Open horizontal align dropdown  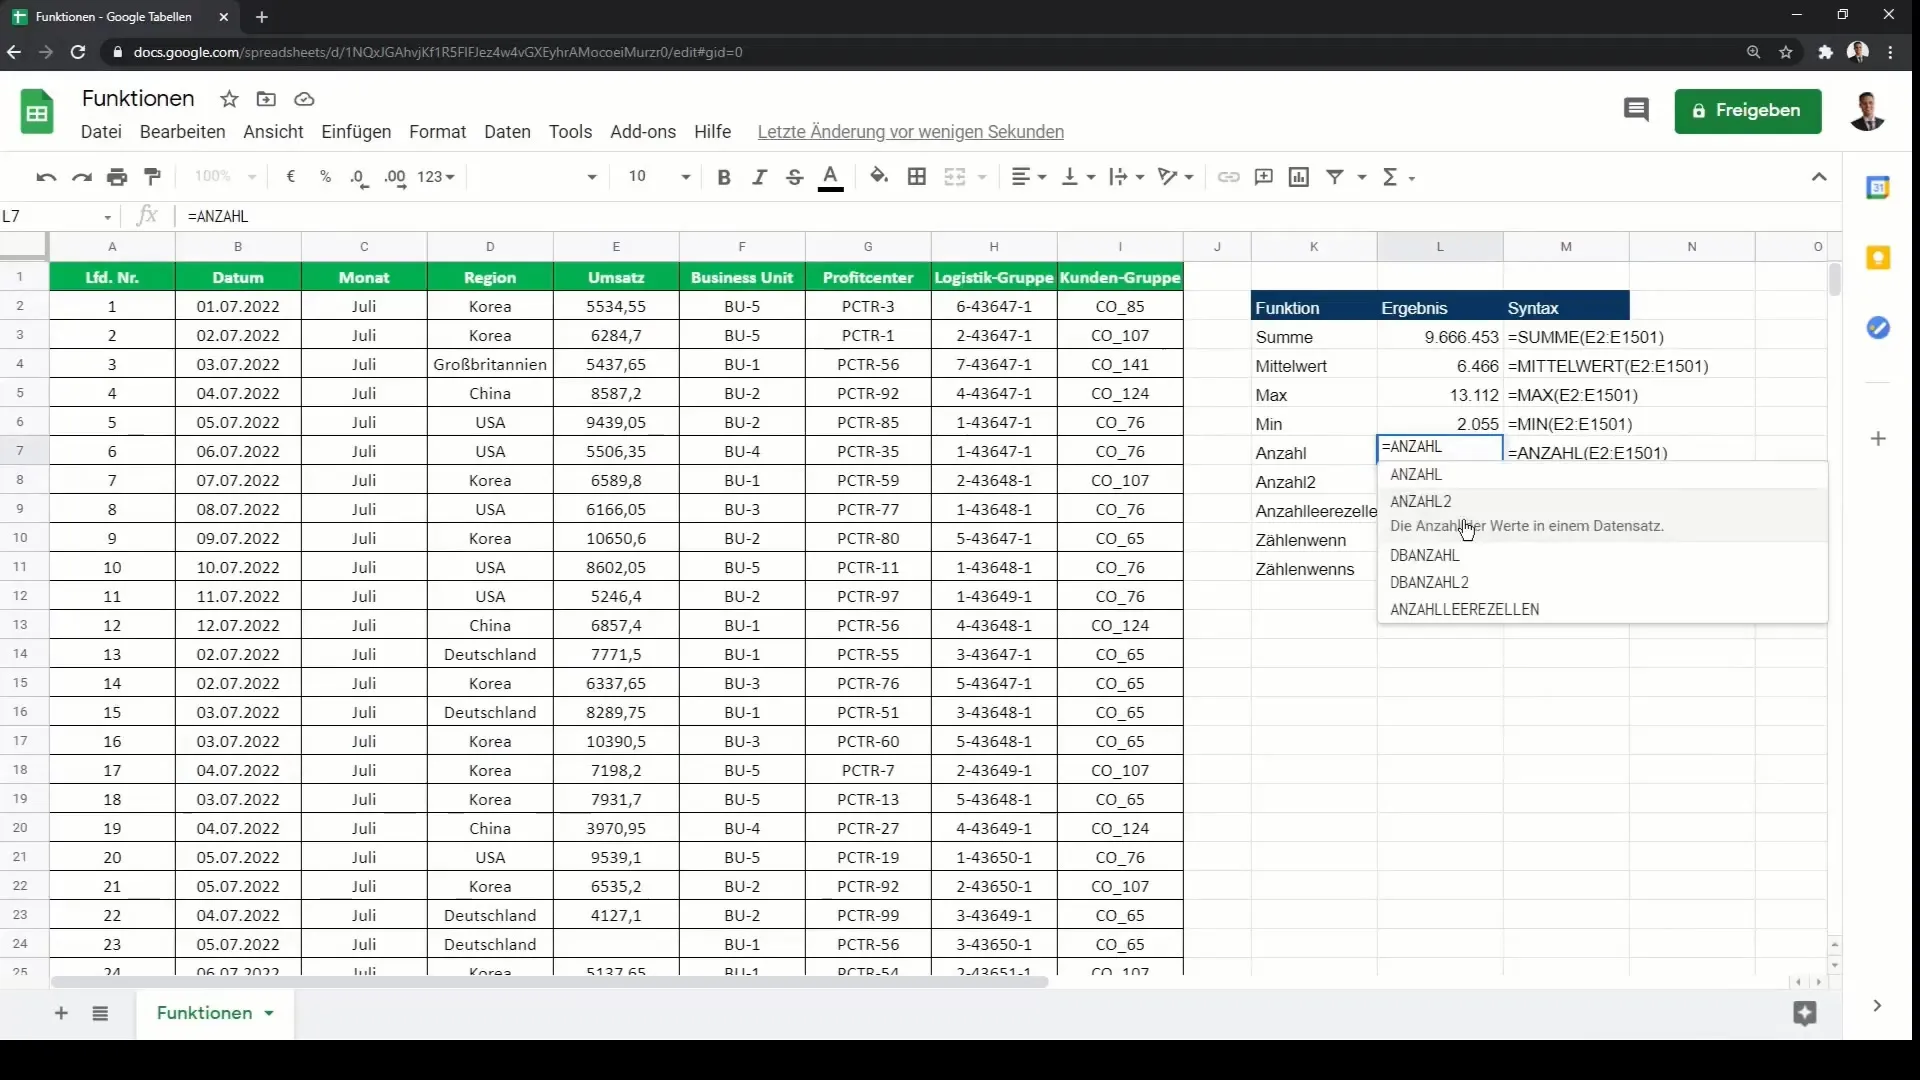click(1028, 177)
